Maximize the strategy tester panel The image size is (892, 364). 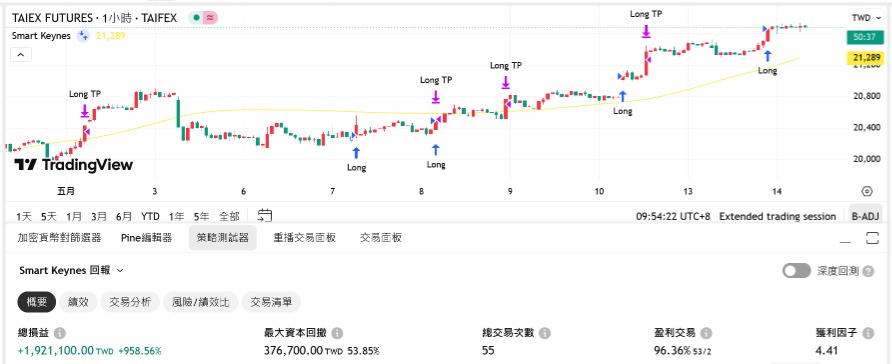(873, 238)
